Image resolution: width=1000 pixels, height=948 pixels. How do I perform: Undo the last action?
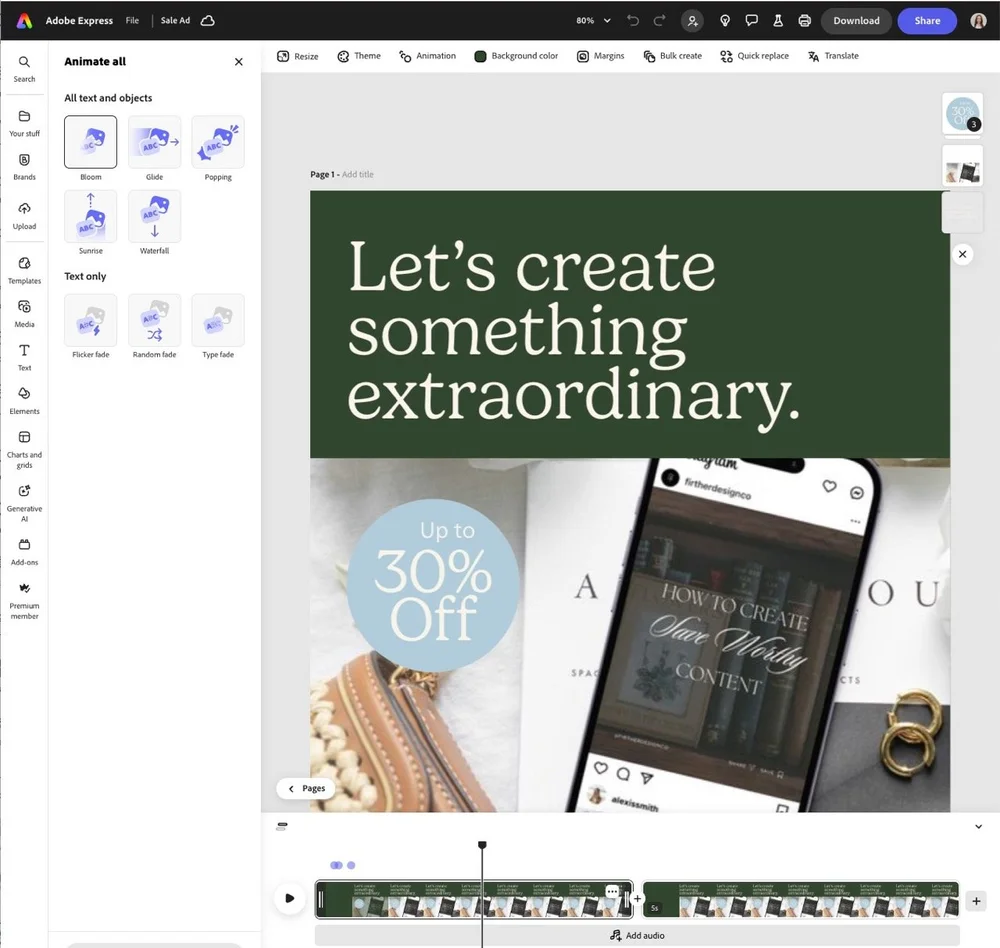click(633, 20)
